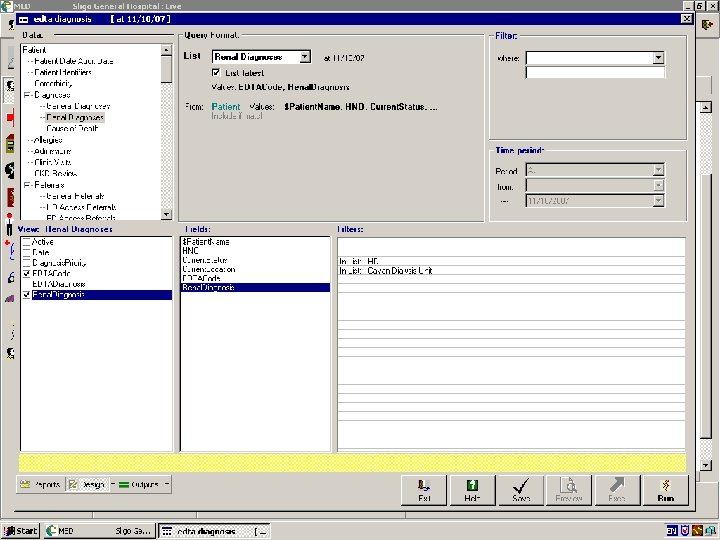720x540 pixels.
Task: Save the query with the checkmark button
Action: tap(521, 490)
